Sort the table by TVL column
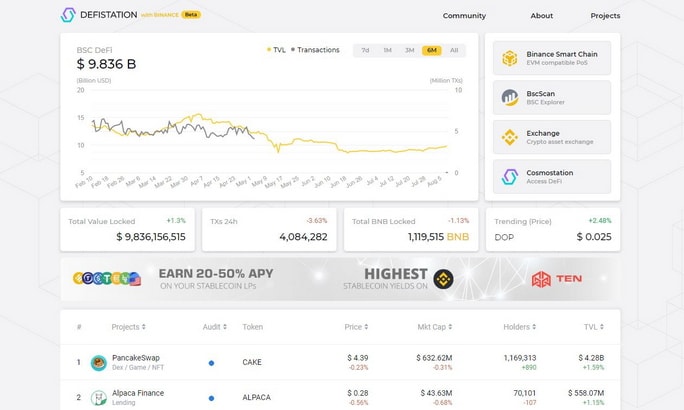This screenshot has width=684, height=410. (x=594, y=327)
